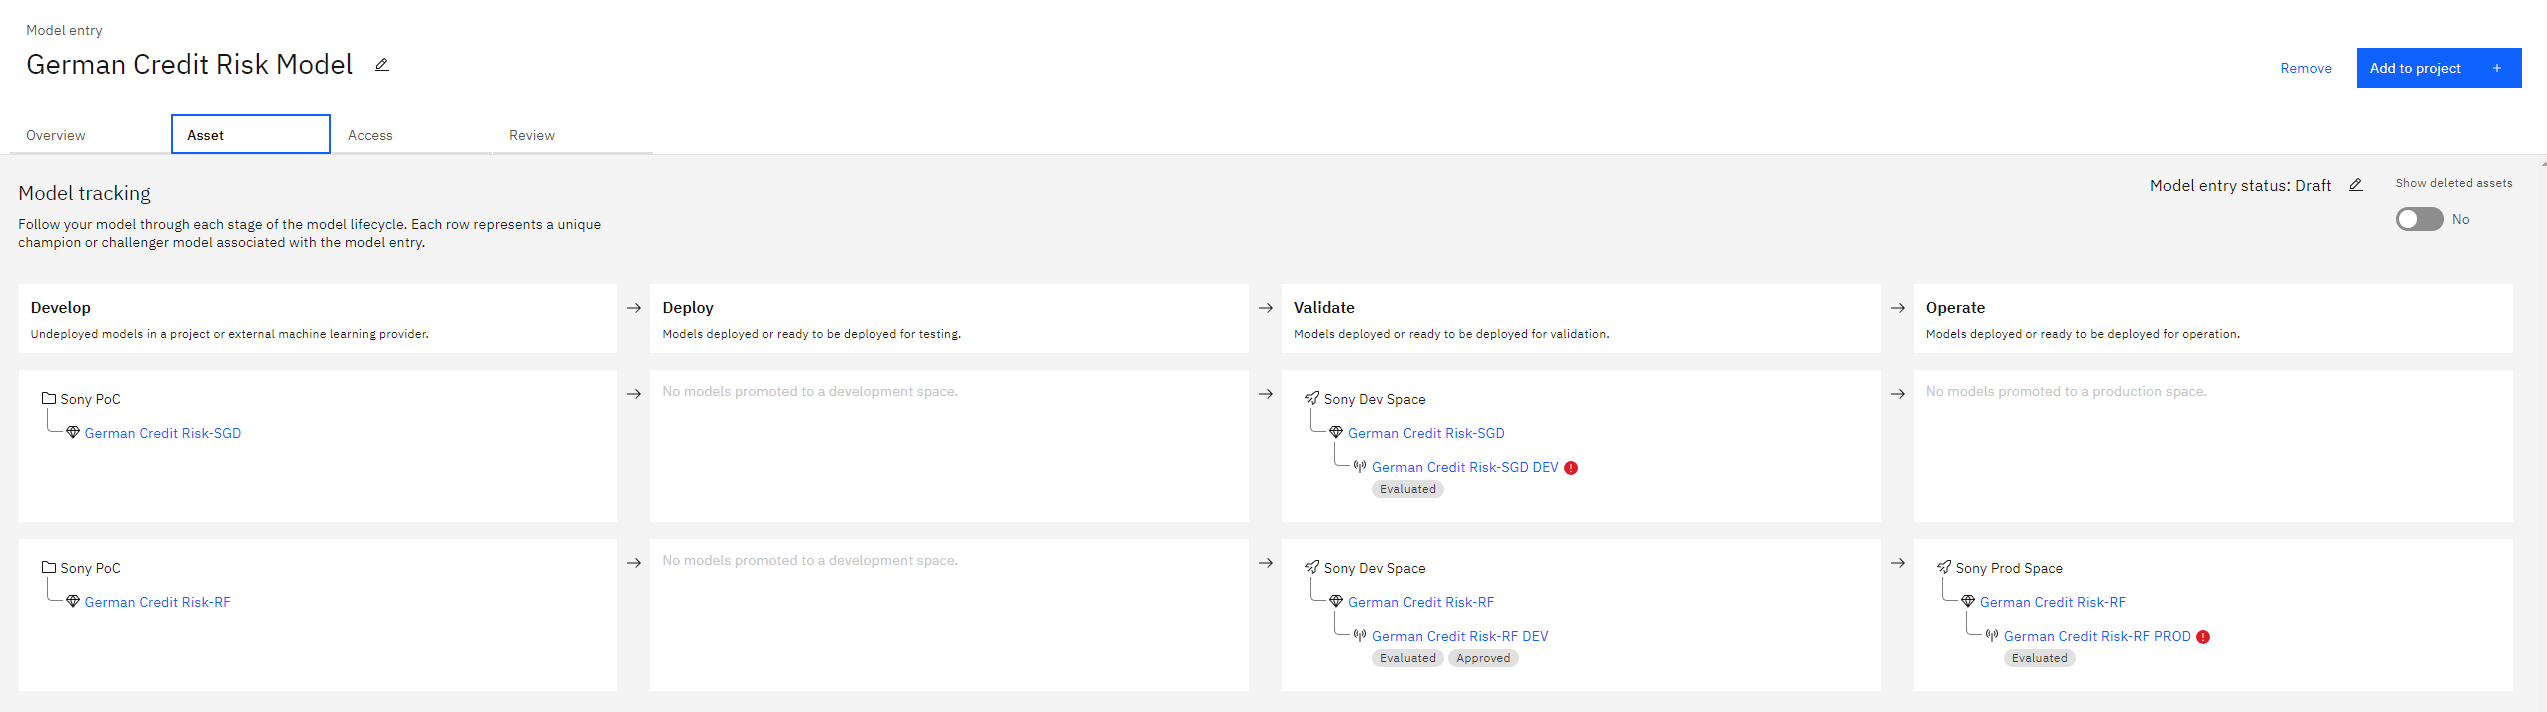The width and height of the screenshot is (2547, 712).
Task: Click the Approved tag under Risk-RF DEV
Action: point(1483,658)
